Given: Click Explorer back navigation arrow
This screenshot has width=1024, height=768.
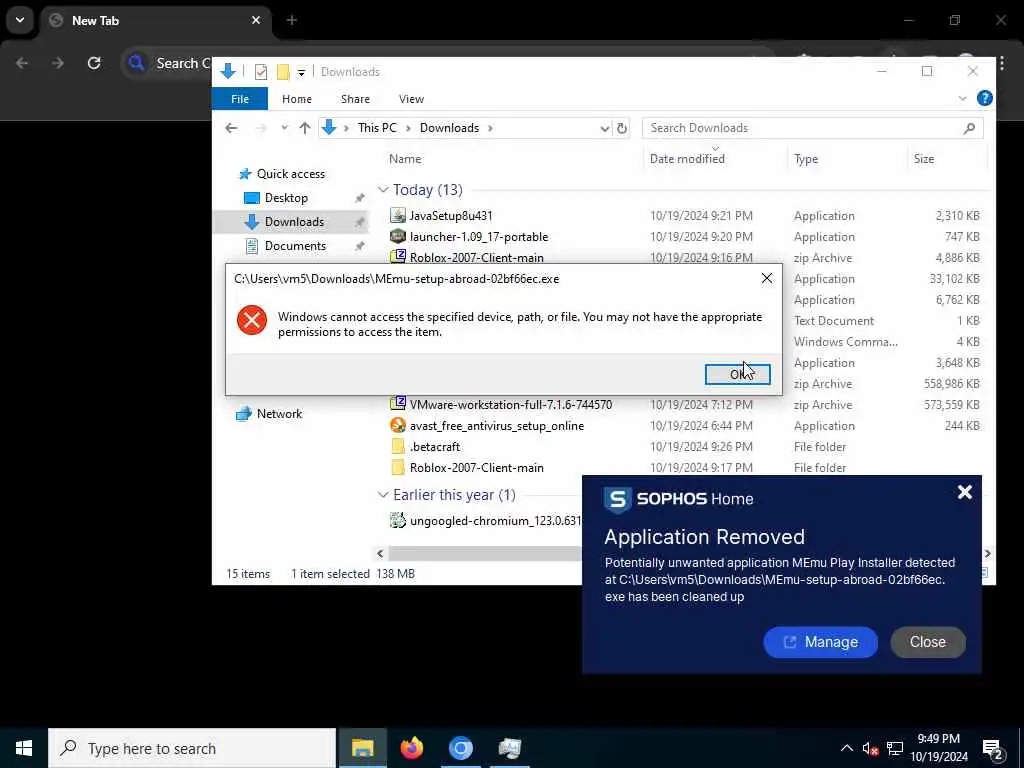Looking at the screenshot, I should tap(231, 128).
